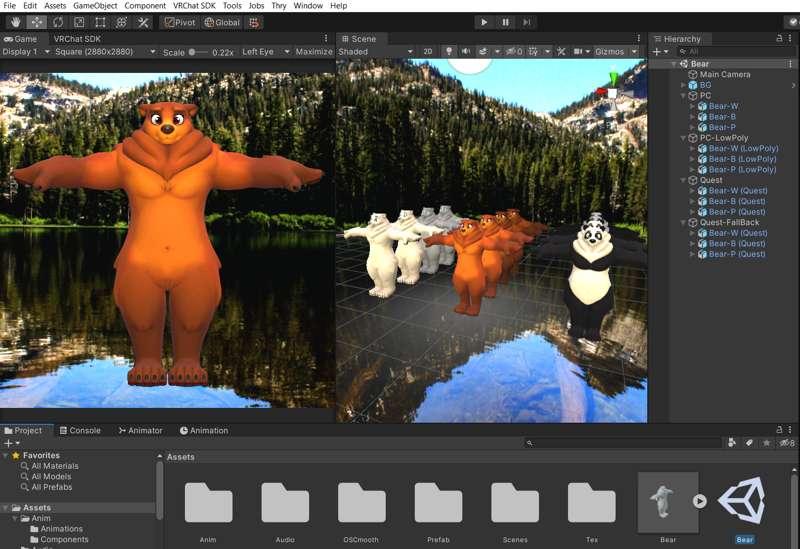Toggle the Gizmos button
Viewport: 800px width, 549px height.
pos(609,52)
